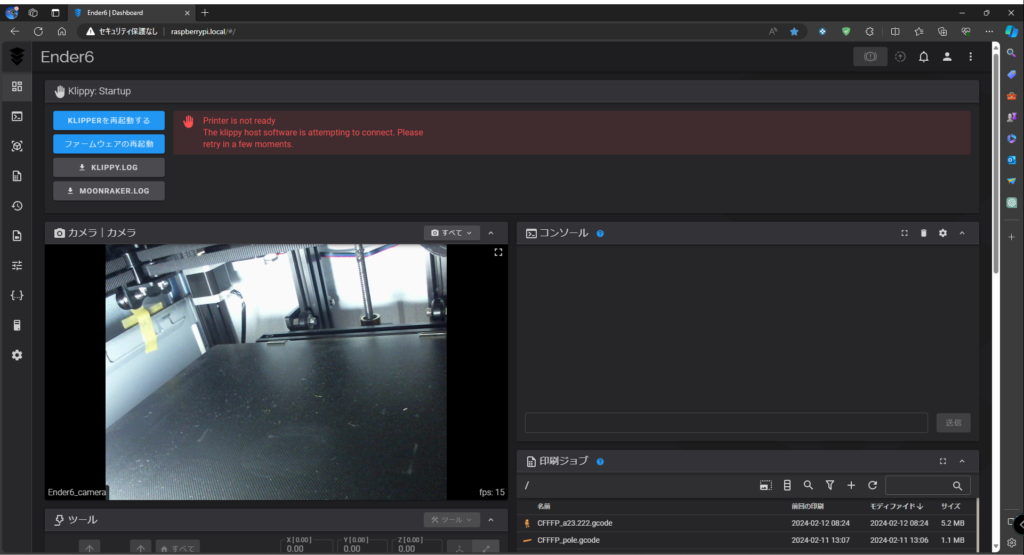Open the three-dot menu in the header
The image size is (1024, 555).
(x=970, y=57)
